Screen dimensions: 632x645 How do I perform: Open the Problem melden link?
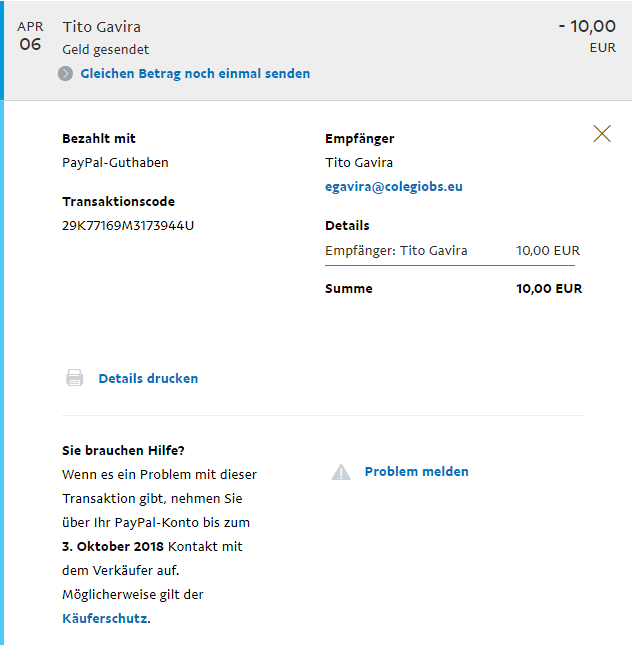click(x=416, y=471)
